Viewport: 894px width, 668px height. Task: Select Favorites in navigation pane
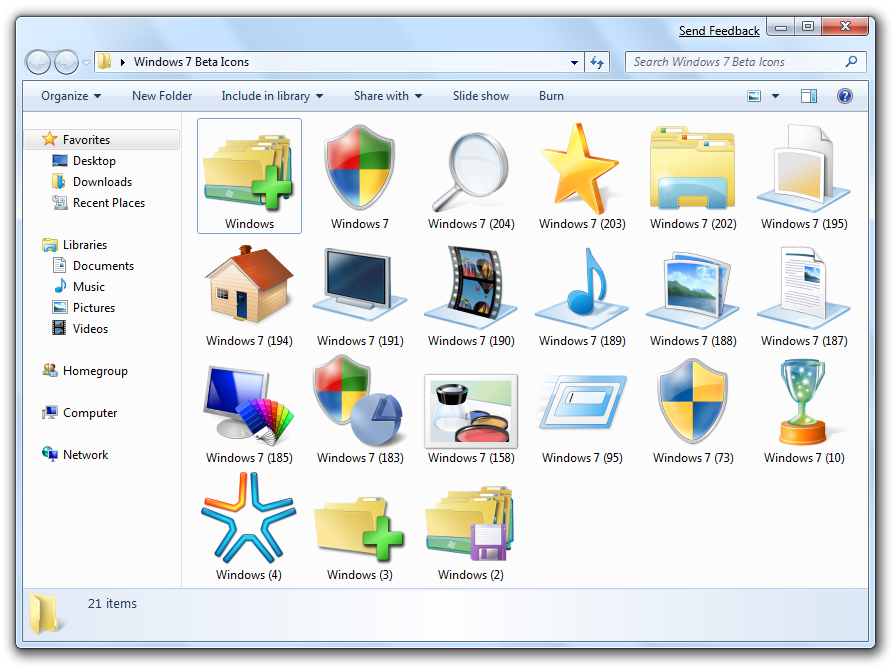(101, 140)
